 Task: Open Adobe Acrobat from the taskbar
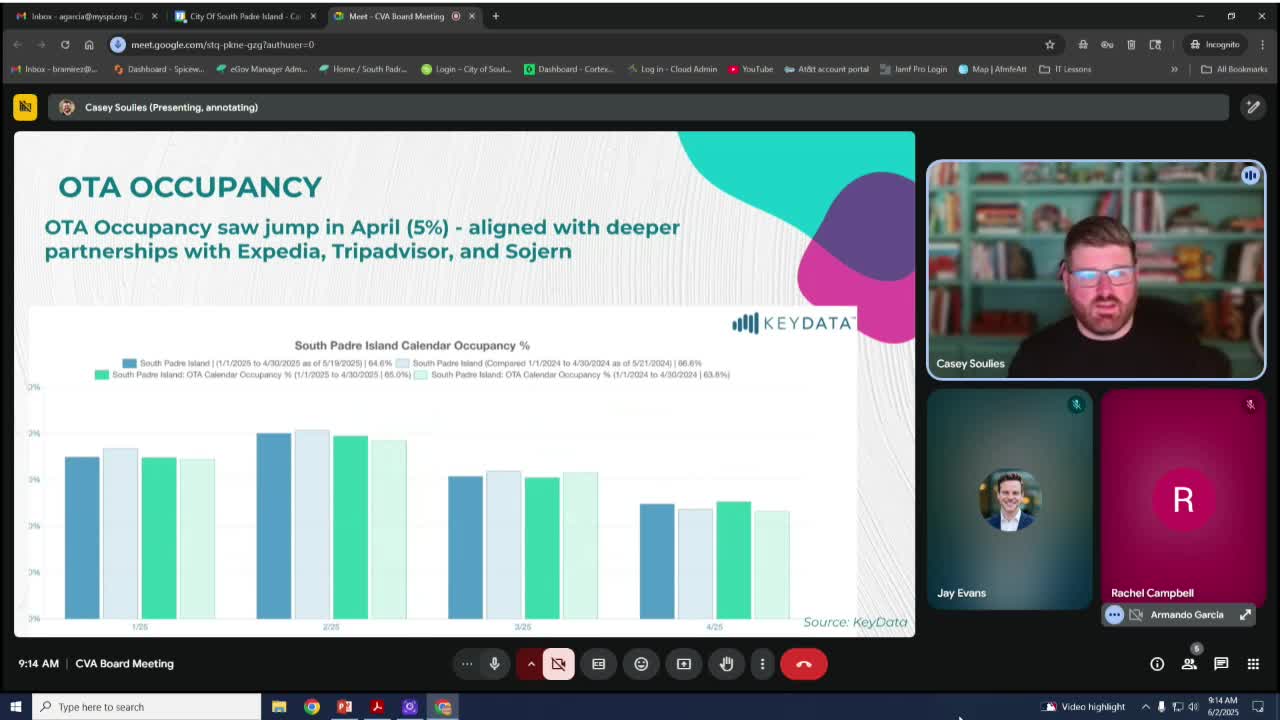(x=377, y=707)
